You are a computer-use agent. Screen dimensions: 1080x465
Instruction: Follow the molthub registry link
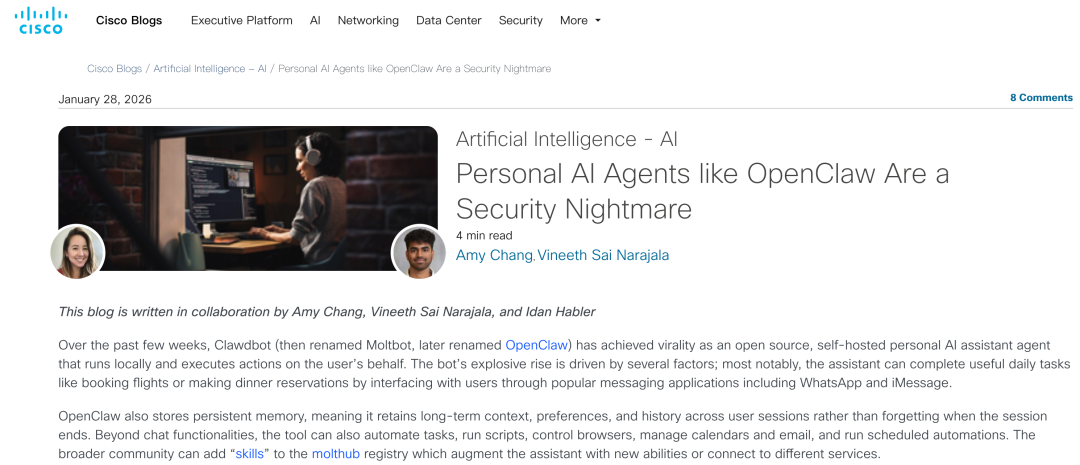pyautogui.click(x=336, y=454)
